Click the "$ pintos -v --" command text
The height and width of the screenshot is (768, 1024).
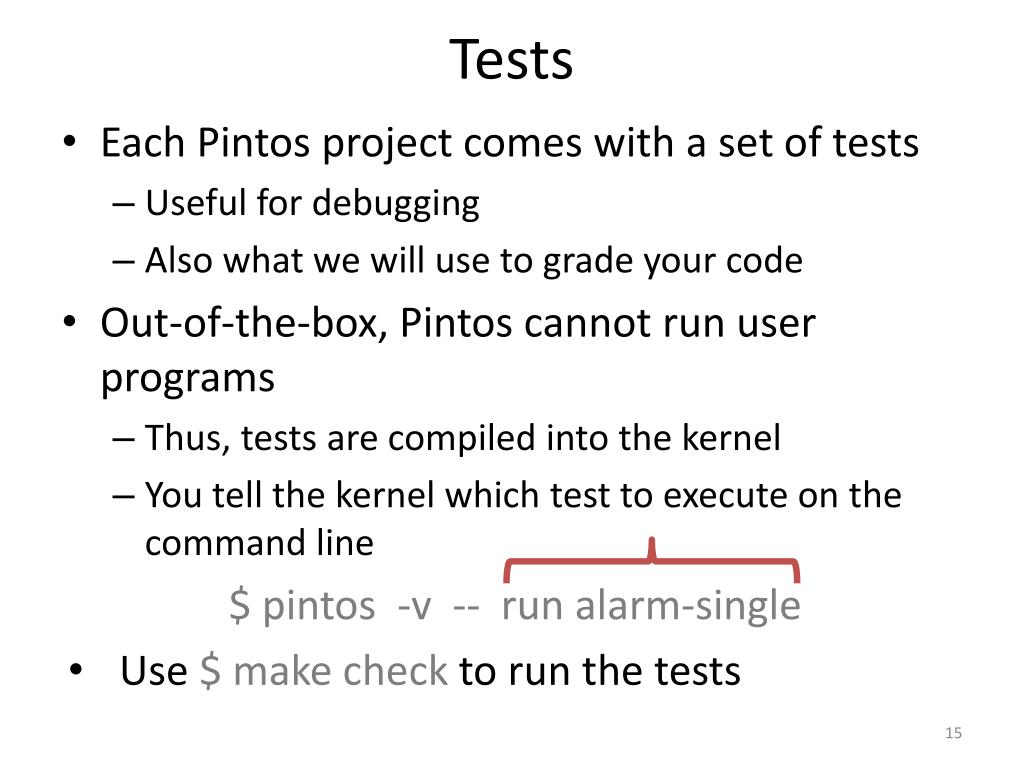pos(355,606)
